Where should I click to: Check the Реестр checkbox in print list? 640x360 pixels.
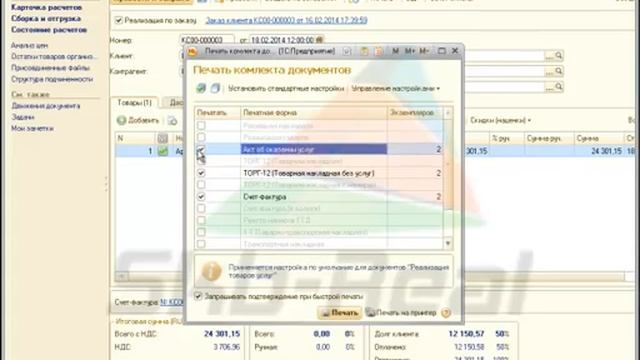[x=201, y=220]
